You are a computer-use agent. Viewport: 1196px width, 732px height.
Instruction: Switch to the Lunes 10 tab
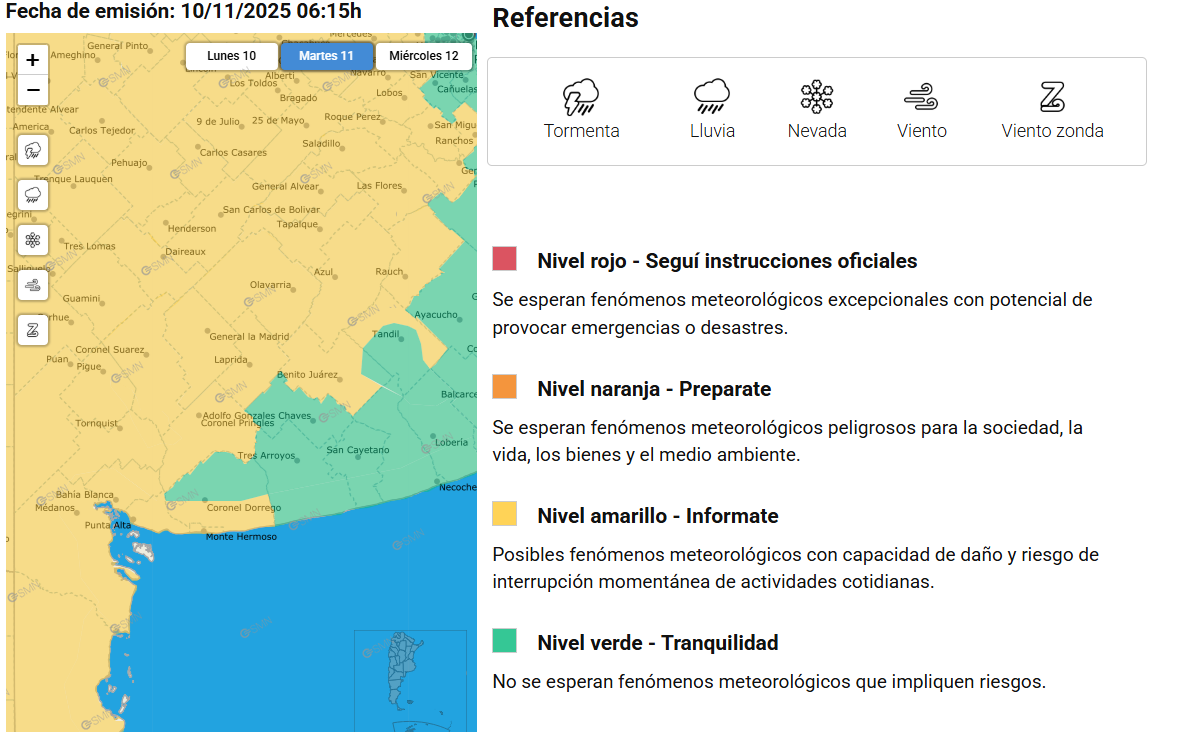231,56
